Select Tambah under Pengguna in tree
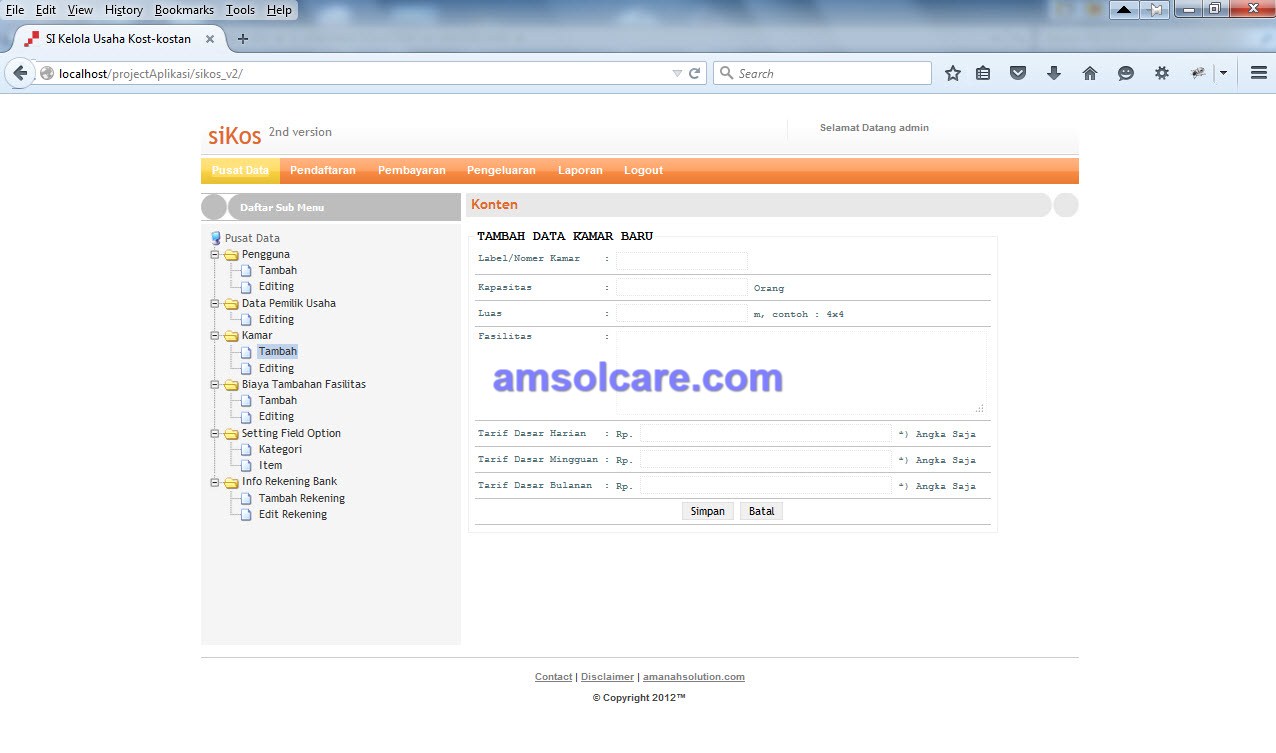The height and width of the screenshot is (753, 1276). coord(278,271)
